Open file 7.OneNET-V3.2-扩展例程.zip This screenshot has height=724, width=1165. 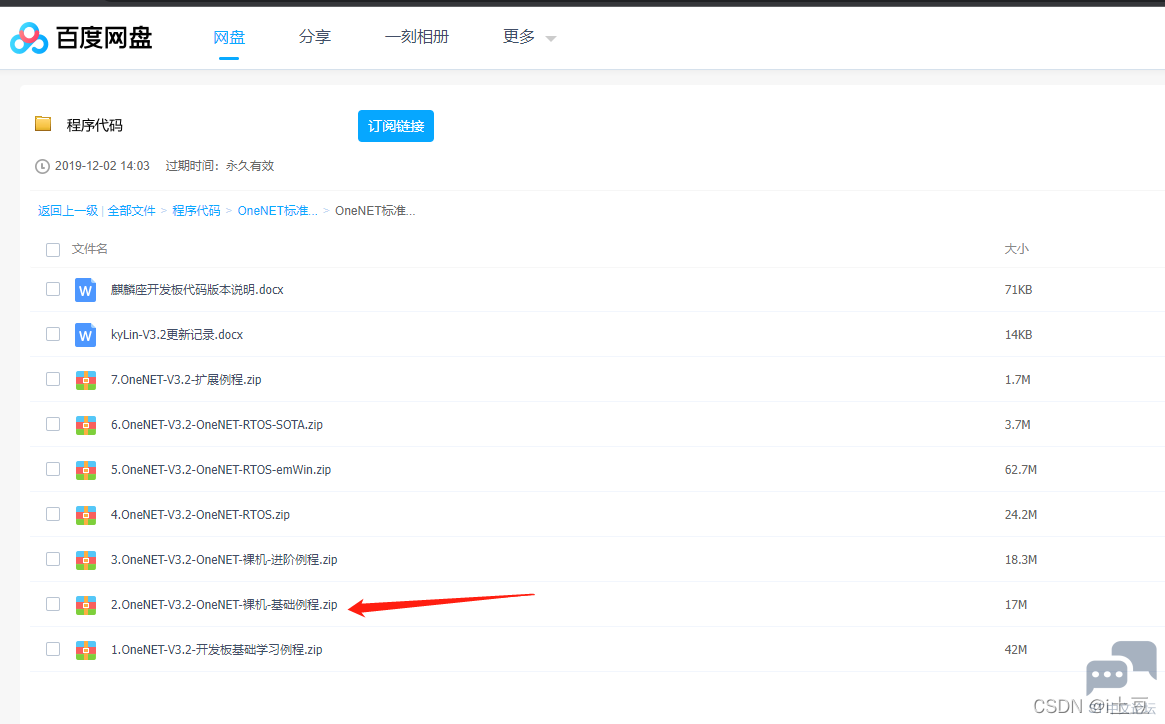pyautogui.click(x=186, y=380)
